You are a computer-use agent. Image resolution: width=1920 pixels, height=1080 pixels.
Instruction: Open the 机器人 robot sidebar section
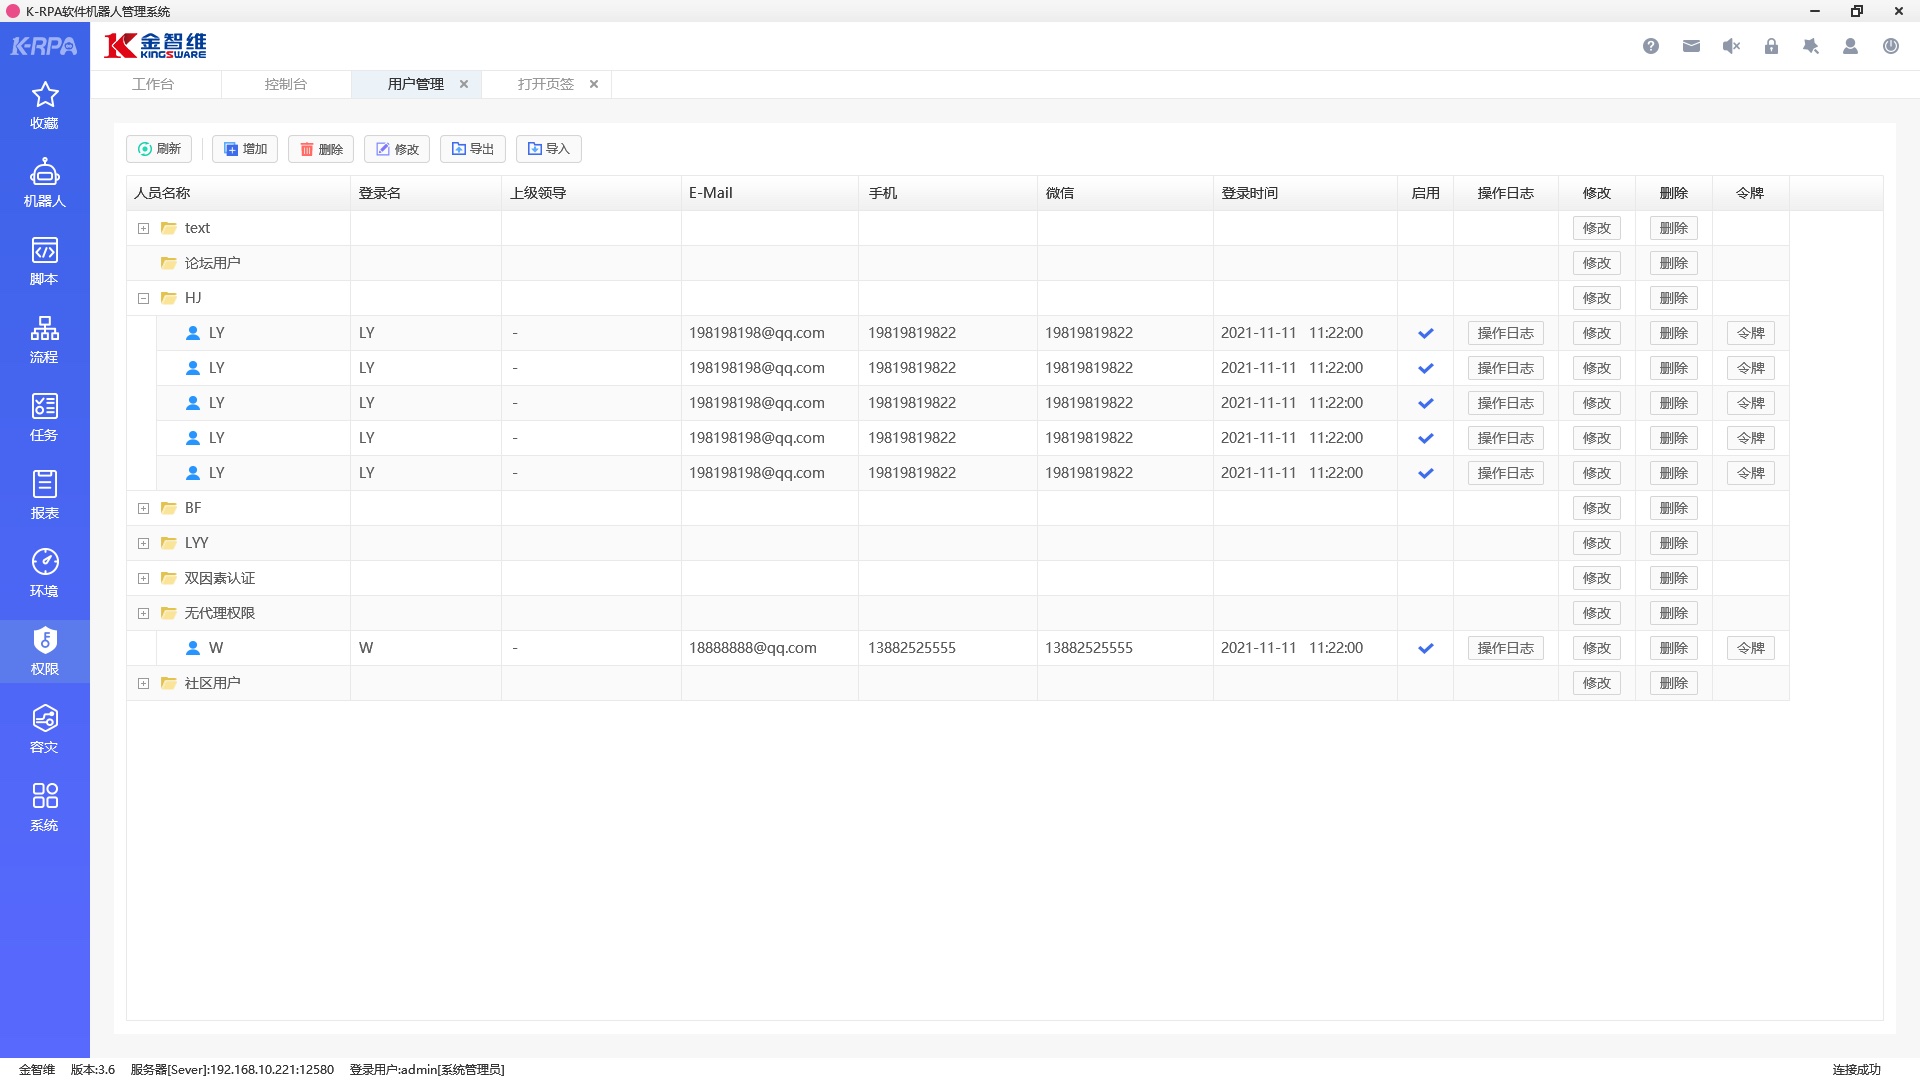(44, 184)
